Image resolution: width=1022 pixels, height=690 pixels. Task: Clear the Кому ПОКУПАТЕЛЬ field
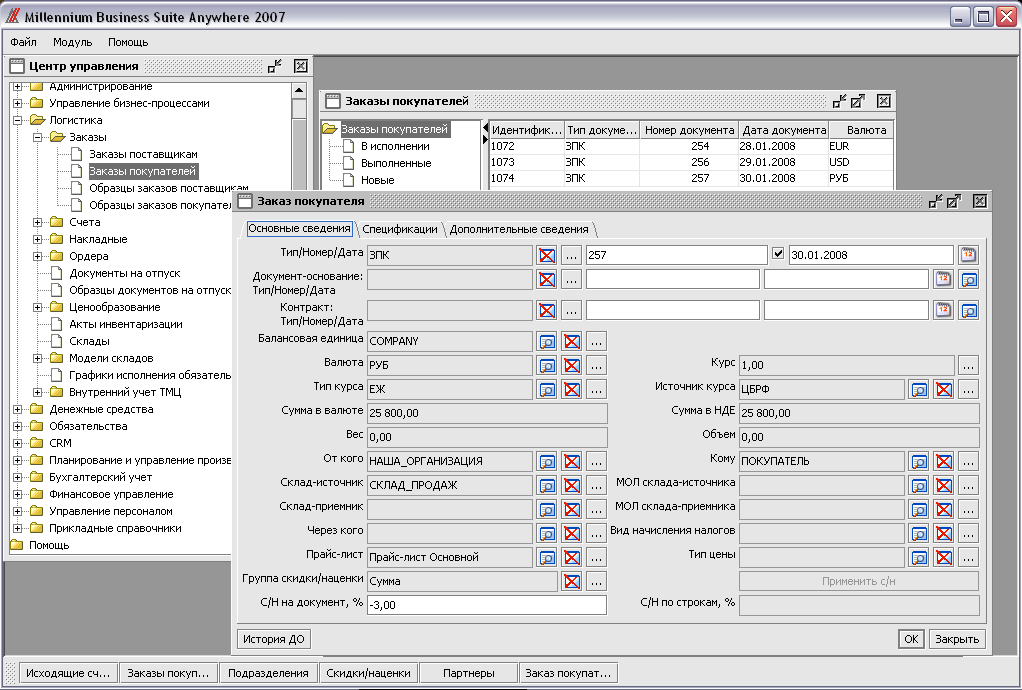point(944,461)
